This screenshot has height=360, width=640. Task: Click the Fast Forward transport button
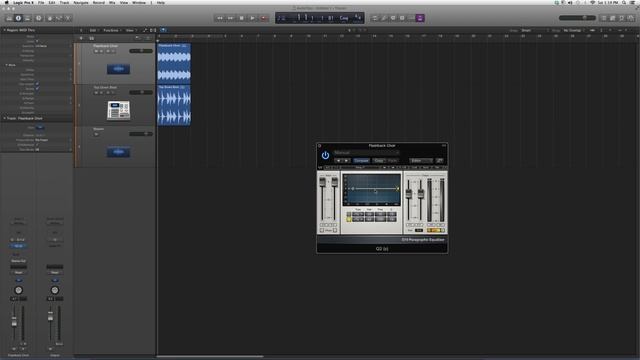click(231, 18)
